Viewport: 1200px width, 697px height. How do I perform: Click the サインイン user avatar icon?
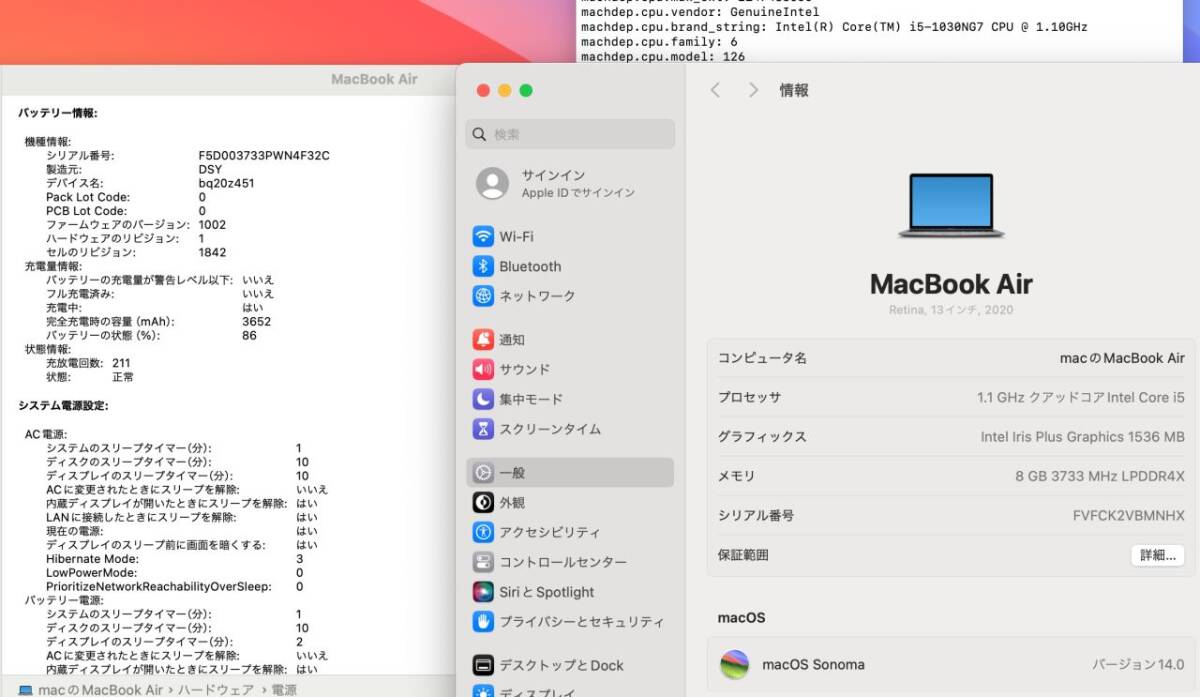(492, 183)
